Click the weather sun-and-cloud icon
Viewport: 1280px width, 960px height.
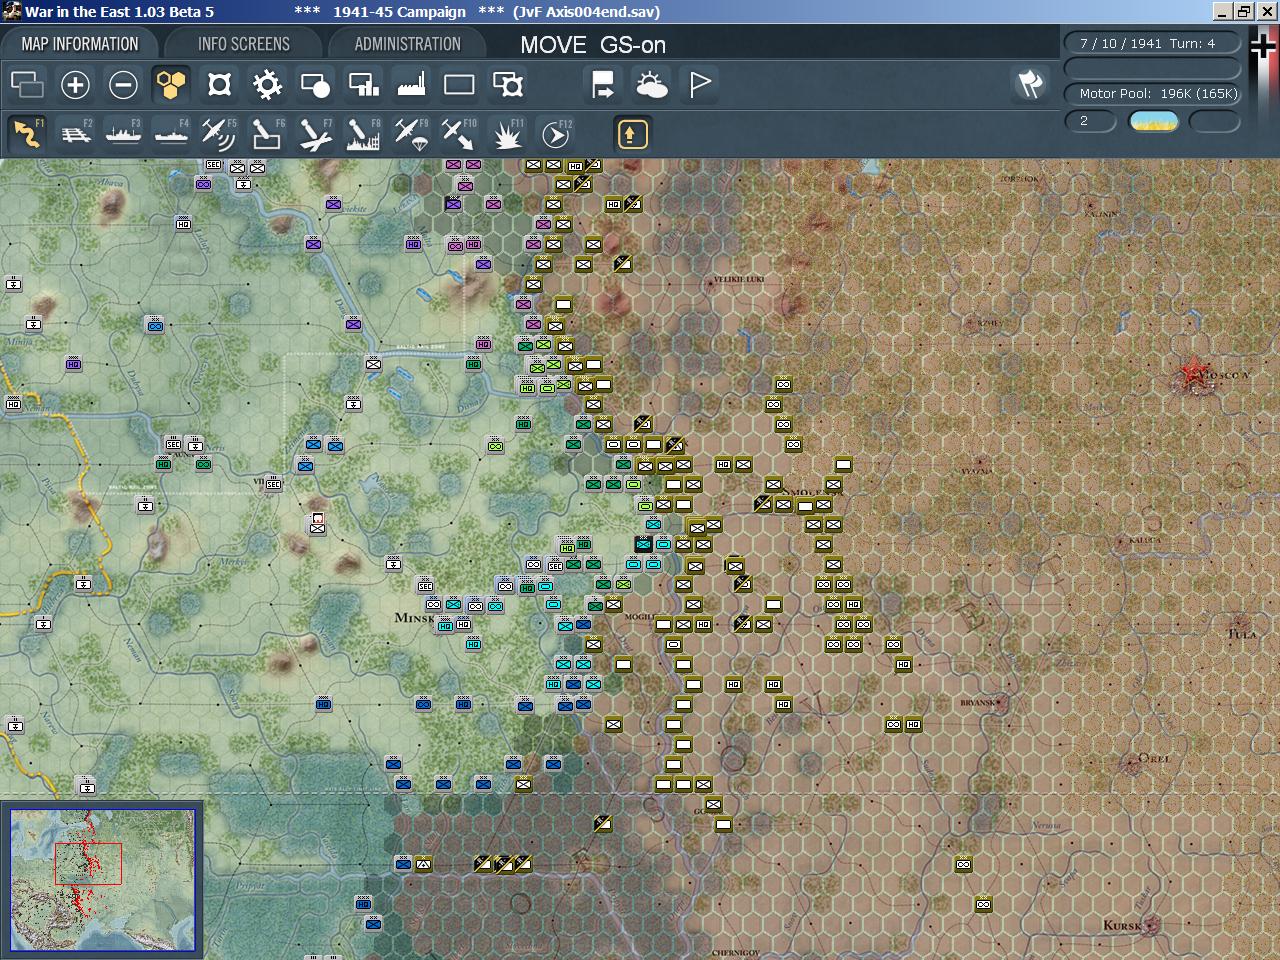pos(651,85)
